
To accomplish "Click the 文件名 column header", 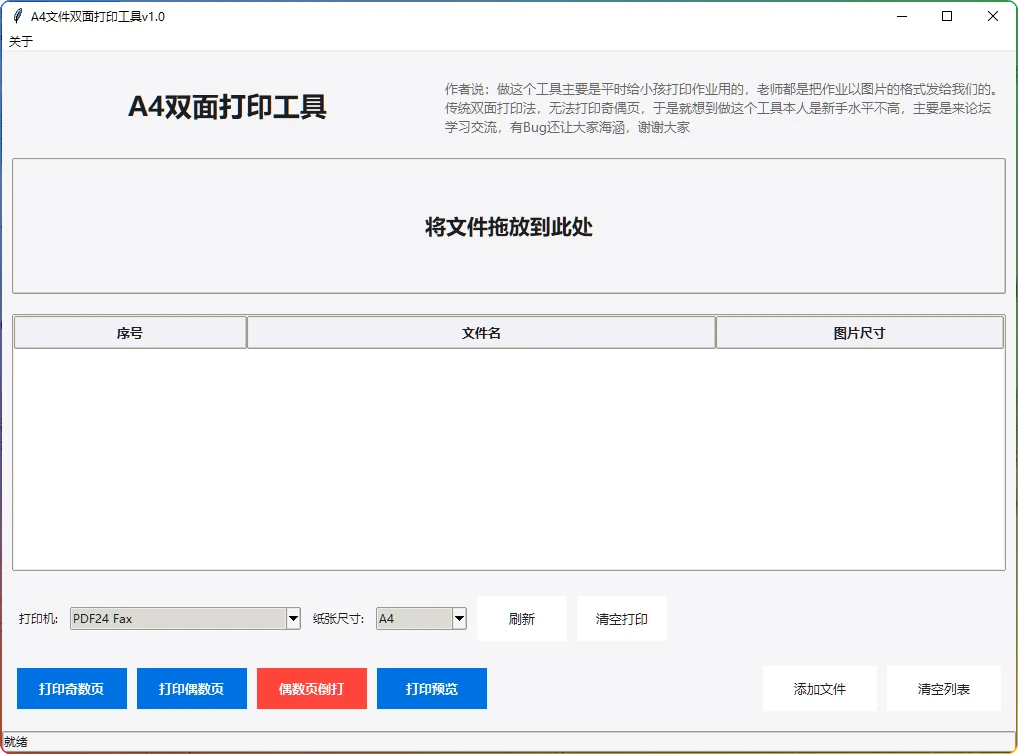I will 481,331.
